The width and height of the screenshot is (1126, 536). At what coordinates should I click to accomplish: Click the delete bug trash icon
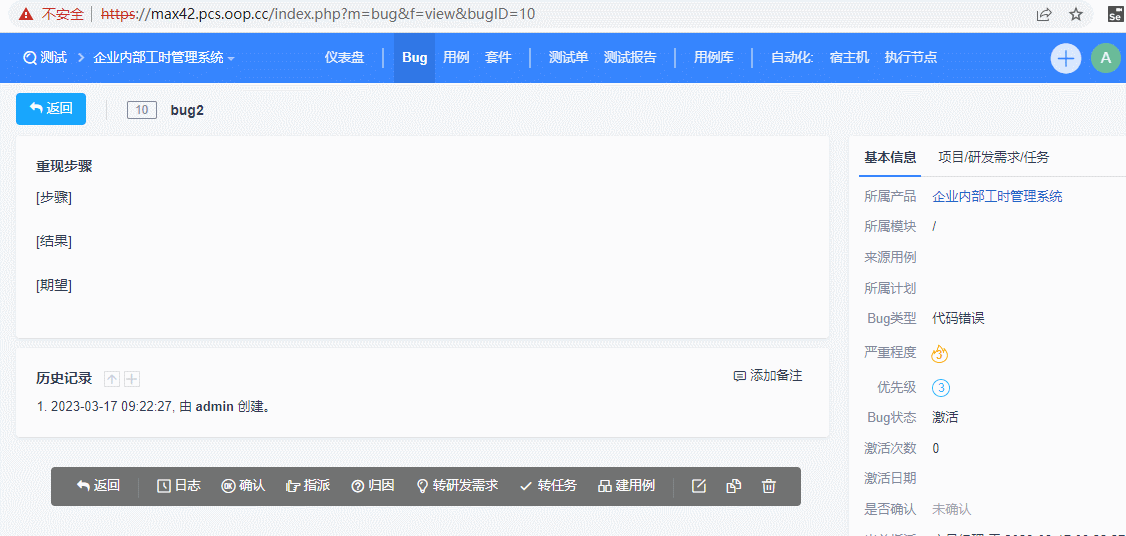[x=769, y=486]
